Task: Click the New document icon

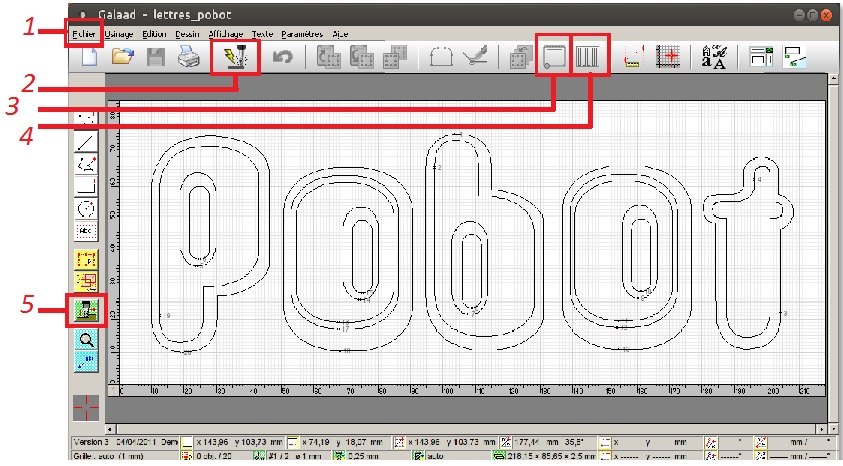Action: point(90,58)
